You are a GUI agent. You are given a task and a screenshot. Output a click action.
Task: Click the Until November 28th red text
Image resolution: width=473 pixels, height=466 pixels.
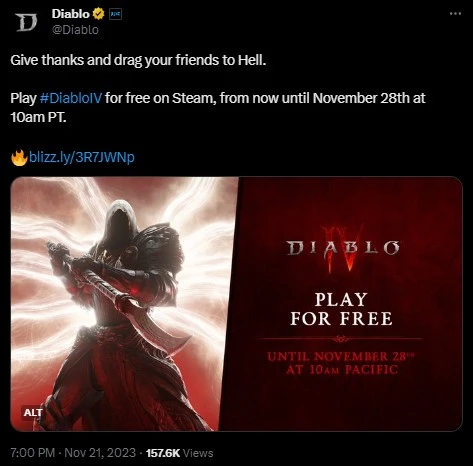pos(341,363)
